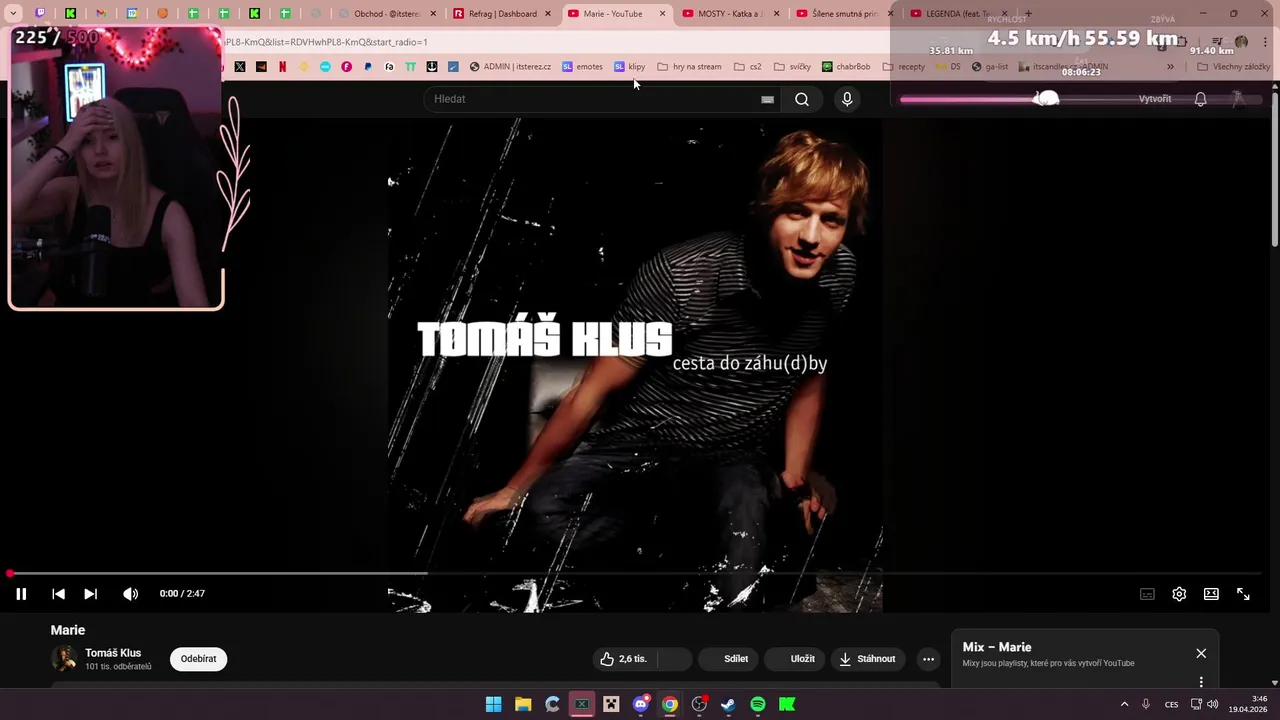Open Tomáš Klus channel name link
The width and height of the screenshot is (1280, 720).
(113, 653)
